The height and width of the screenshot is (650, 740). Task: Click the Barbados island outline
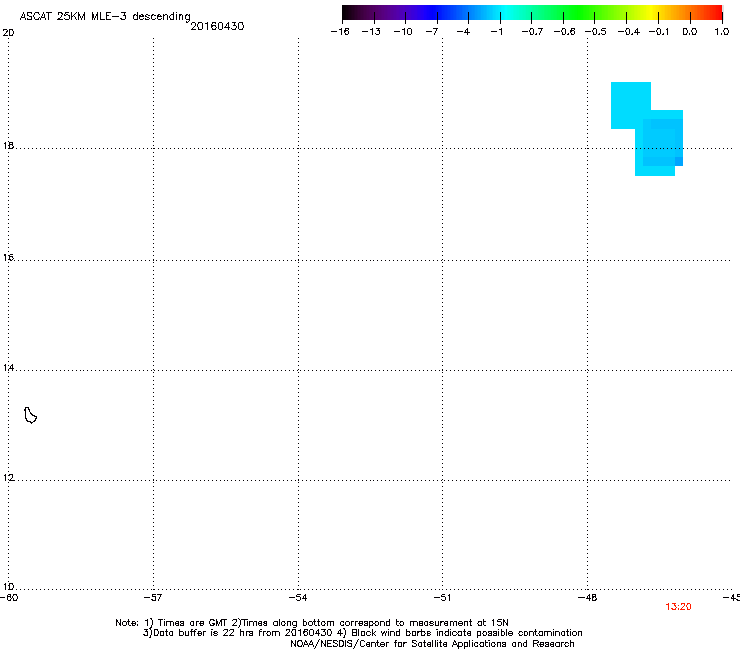30,415
